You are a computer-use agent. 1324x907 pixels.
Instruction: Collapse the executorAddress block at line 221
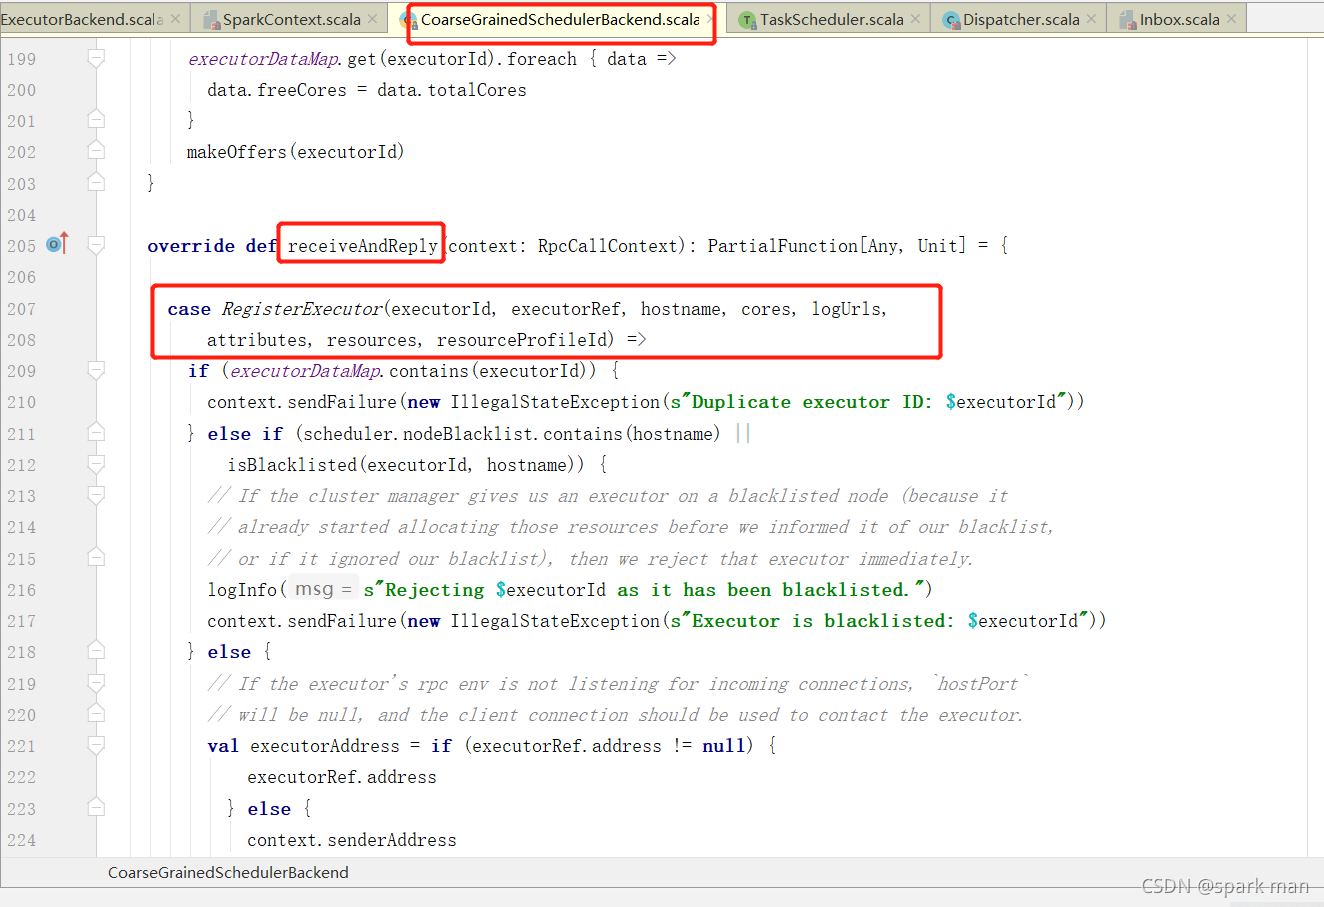(96, 745)
